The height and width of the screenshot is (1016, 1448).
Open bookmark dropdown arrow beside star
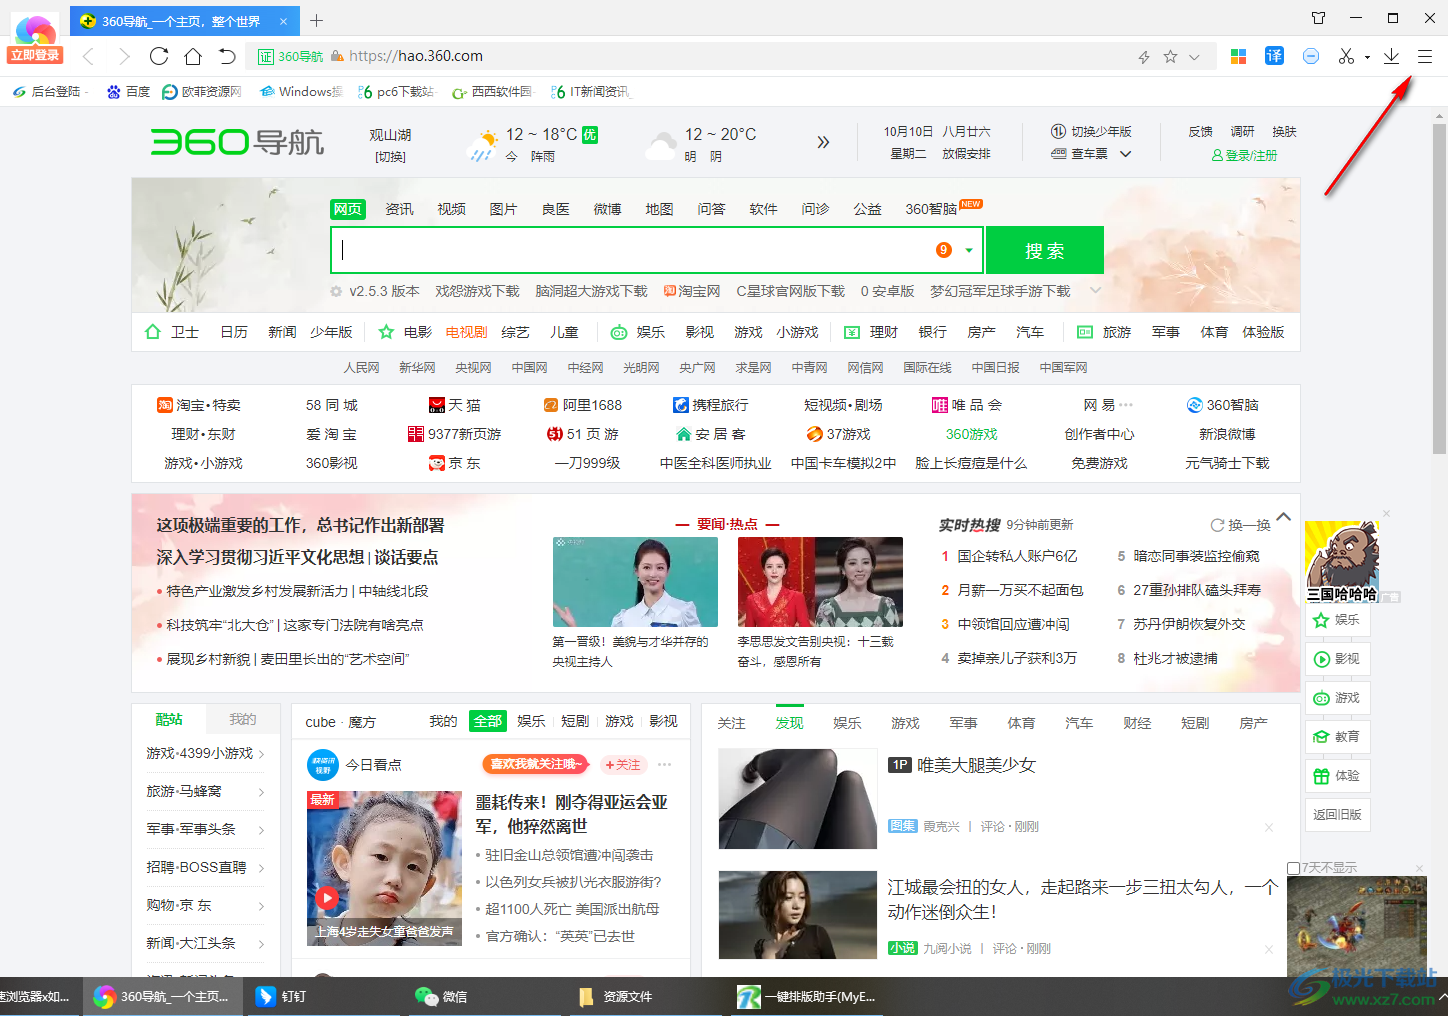point(1194,57)
